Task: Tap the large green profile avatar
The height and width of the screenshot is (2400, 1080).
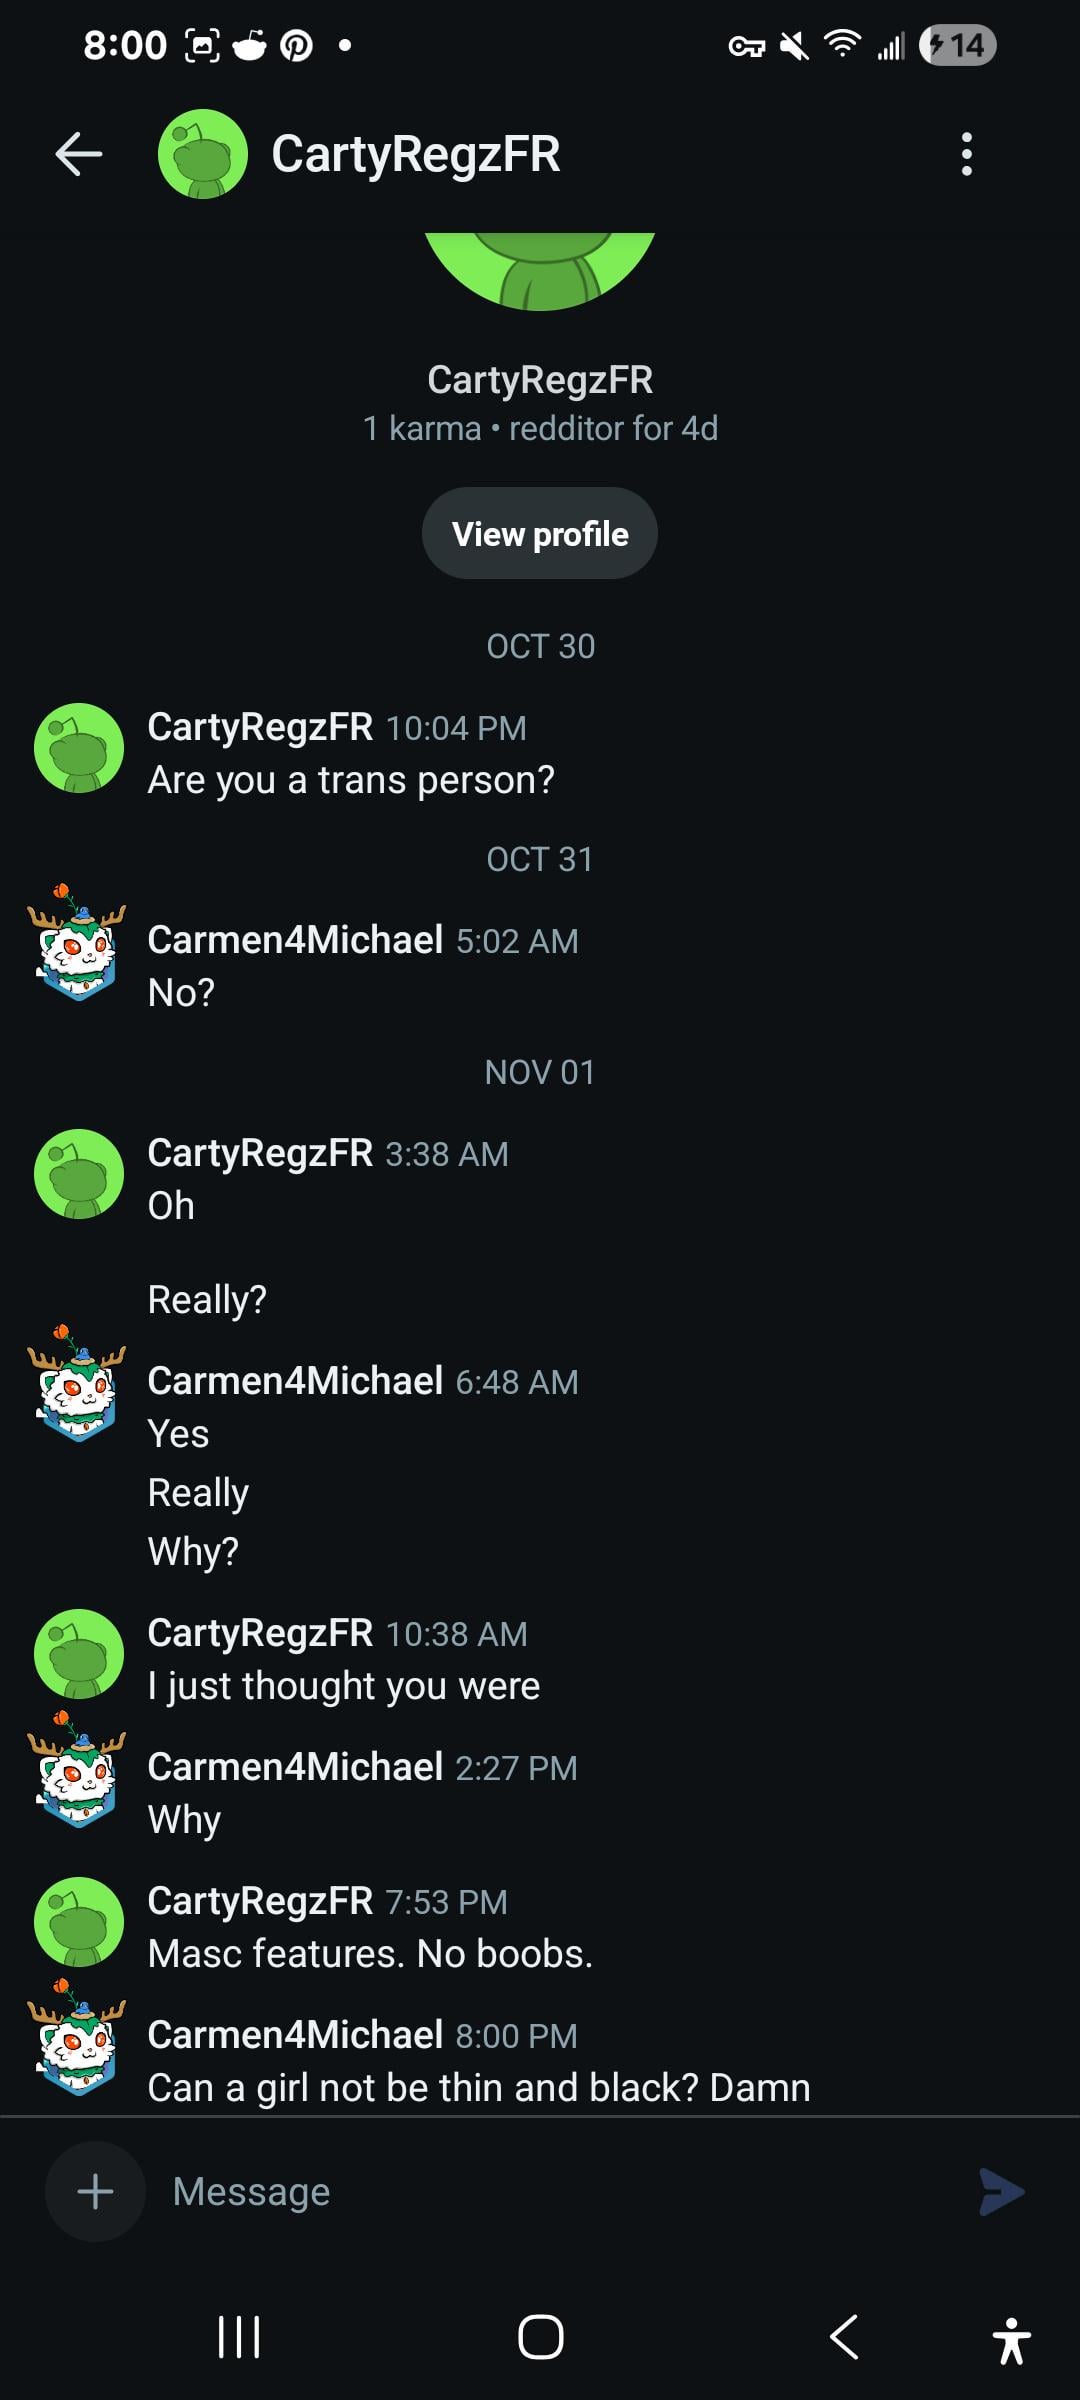Action: tap(540, 270)
